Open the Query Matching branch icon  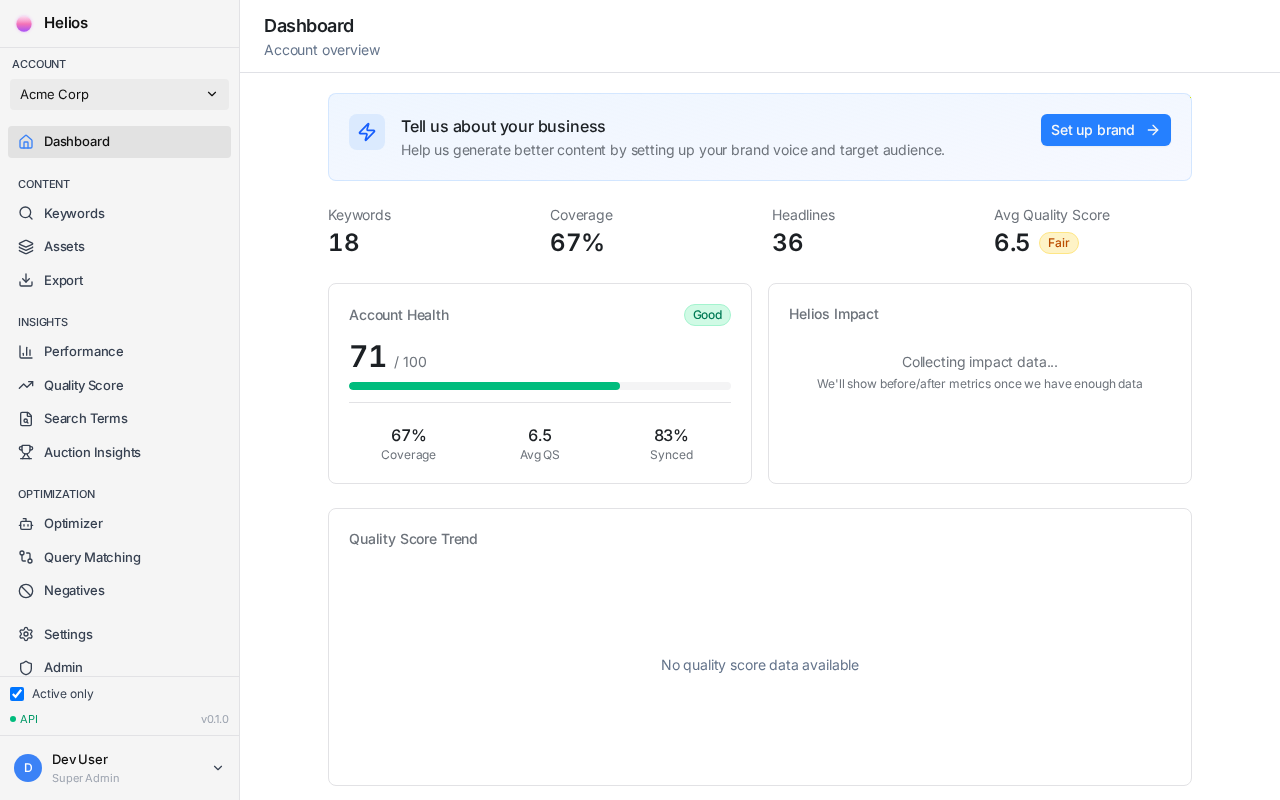(x=26, y=557)
